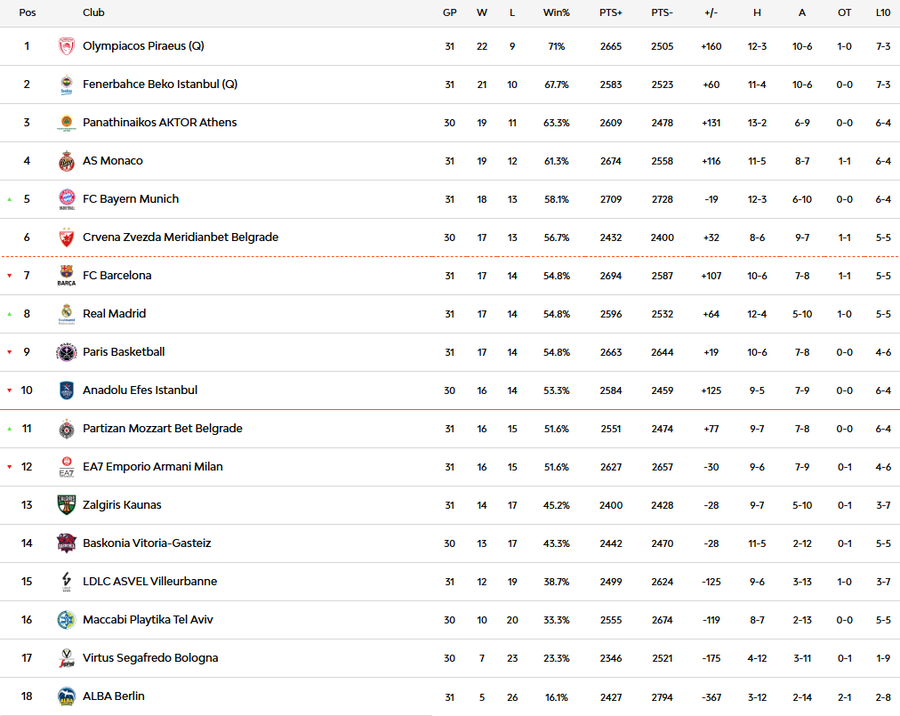Sort table by PTS+ column header
Image resolution: width=900 pixels, height=716 pixels.
pyautogui.click(x=610, y=13)
